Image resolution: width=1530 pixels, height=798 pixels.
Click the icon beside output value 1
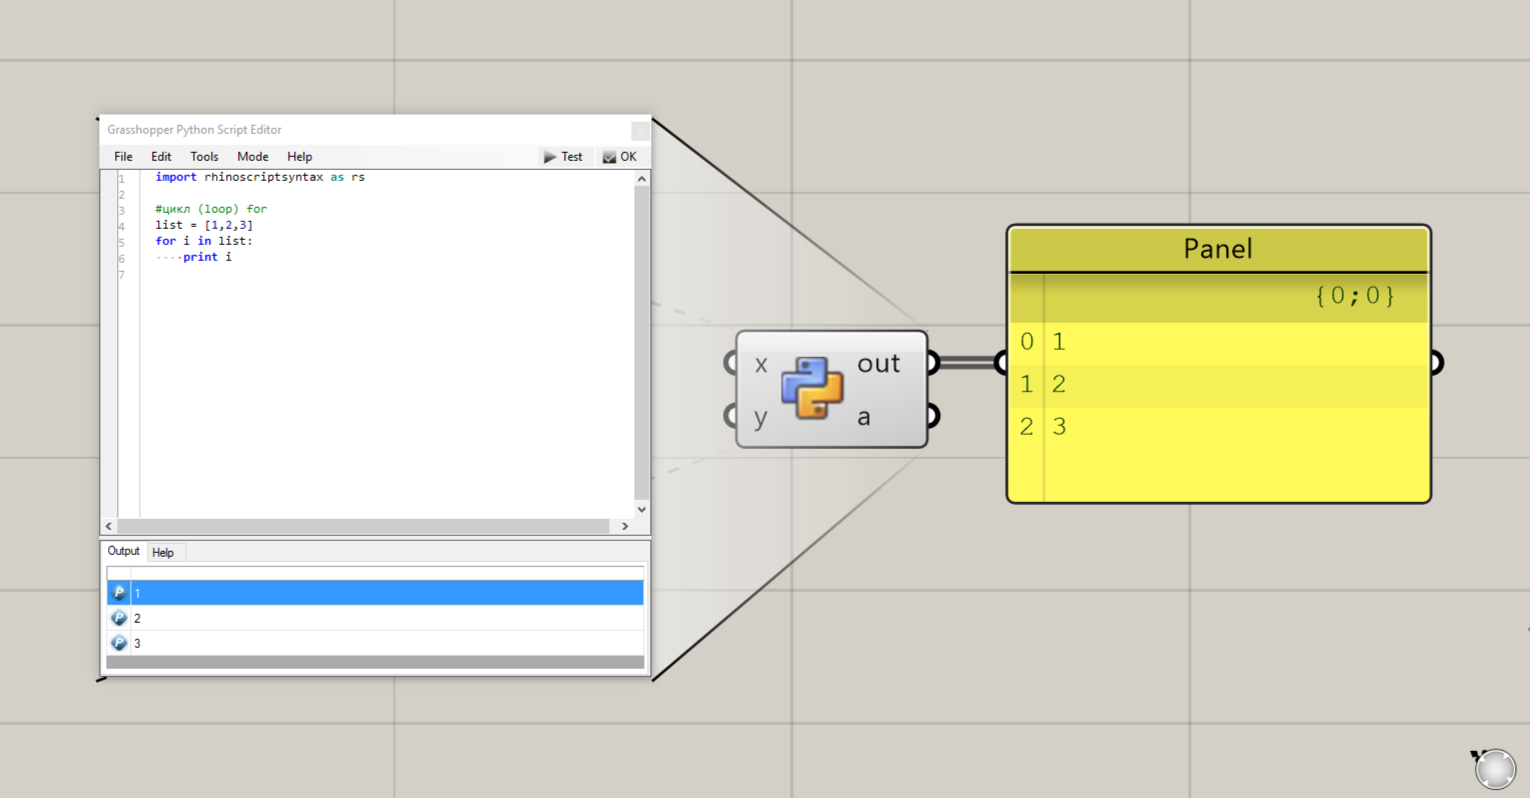(x=119, y=593)
